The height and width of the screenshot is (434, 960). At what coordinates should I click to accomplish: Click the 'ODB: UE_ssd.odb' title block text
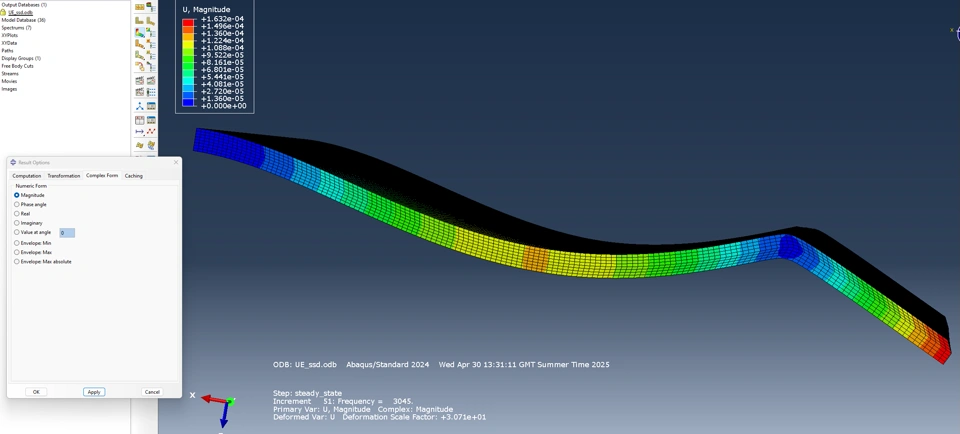305,365
